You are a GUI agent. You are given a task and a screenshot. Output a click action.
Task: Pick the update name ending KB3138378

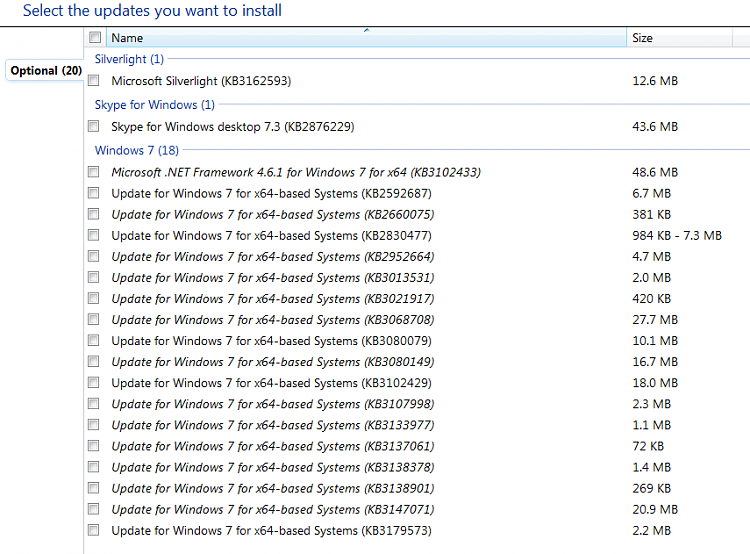(273, 467)
